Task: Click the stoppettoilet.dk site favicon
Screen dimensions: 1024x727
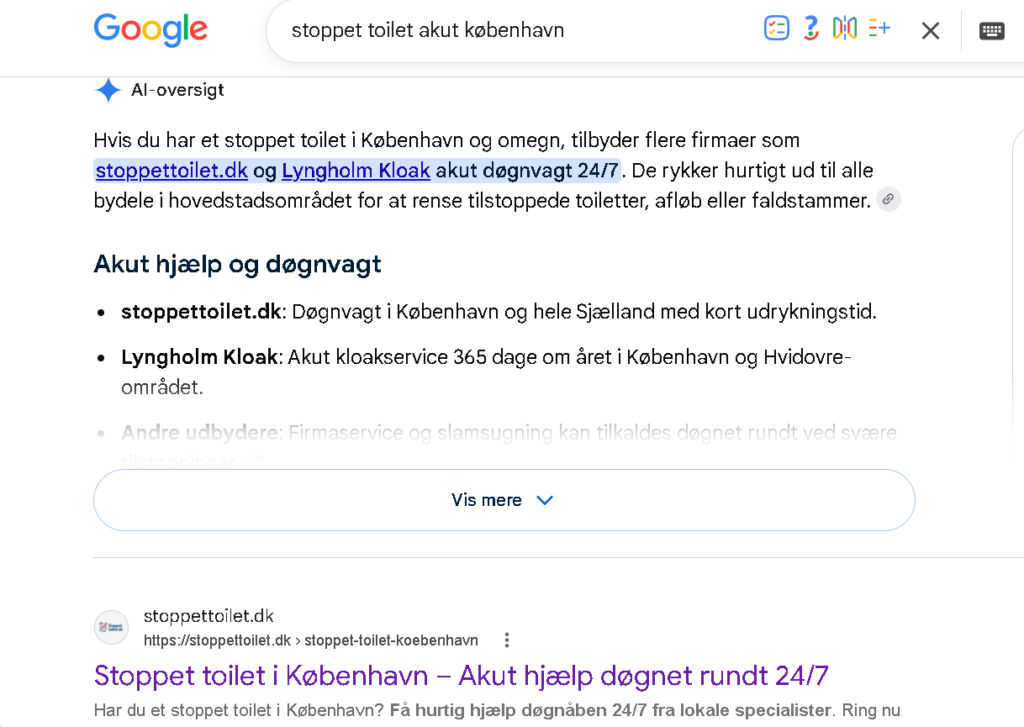Action: click(x=112, y=628)
